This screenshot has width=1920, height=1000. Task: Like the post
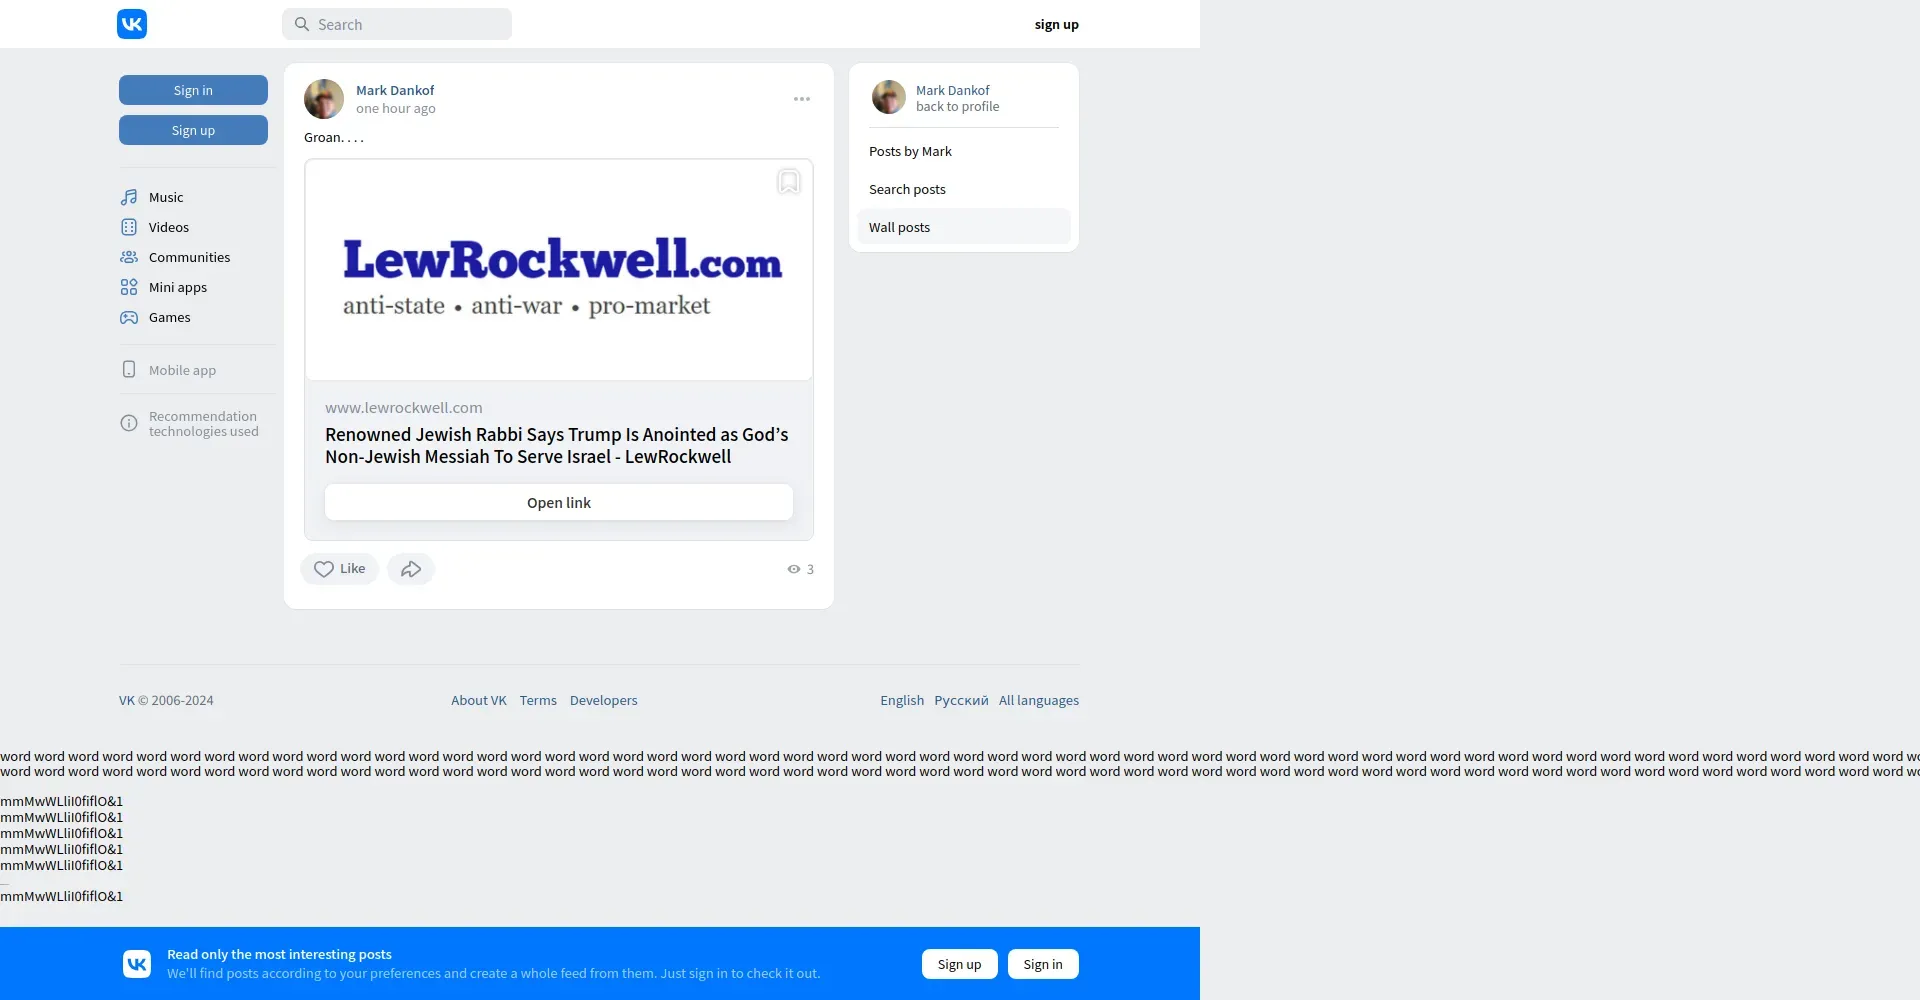pos(339,569)
